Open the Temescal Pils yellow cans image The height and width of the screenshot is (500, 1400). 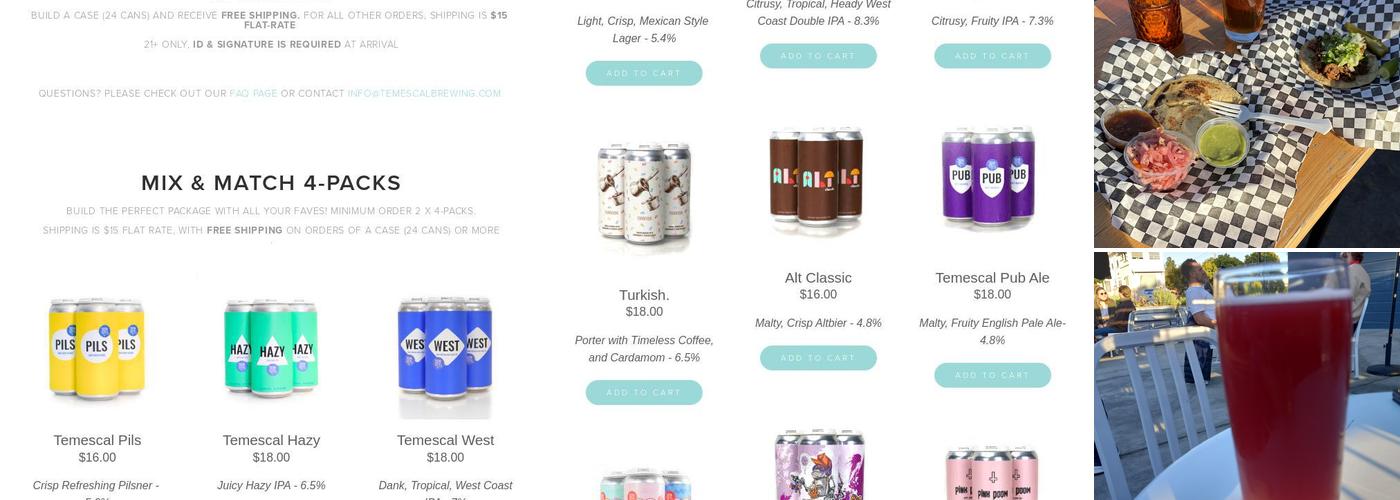click(97, 348)
